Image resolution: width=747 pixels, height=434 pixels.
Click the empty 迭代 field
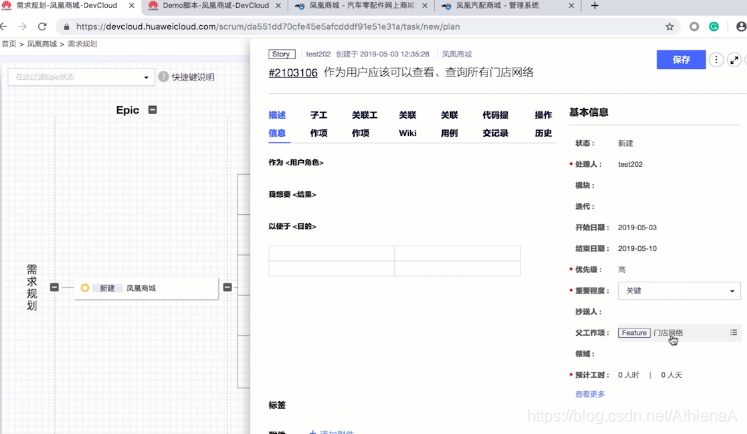(679, 206)
